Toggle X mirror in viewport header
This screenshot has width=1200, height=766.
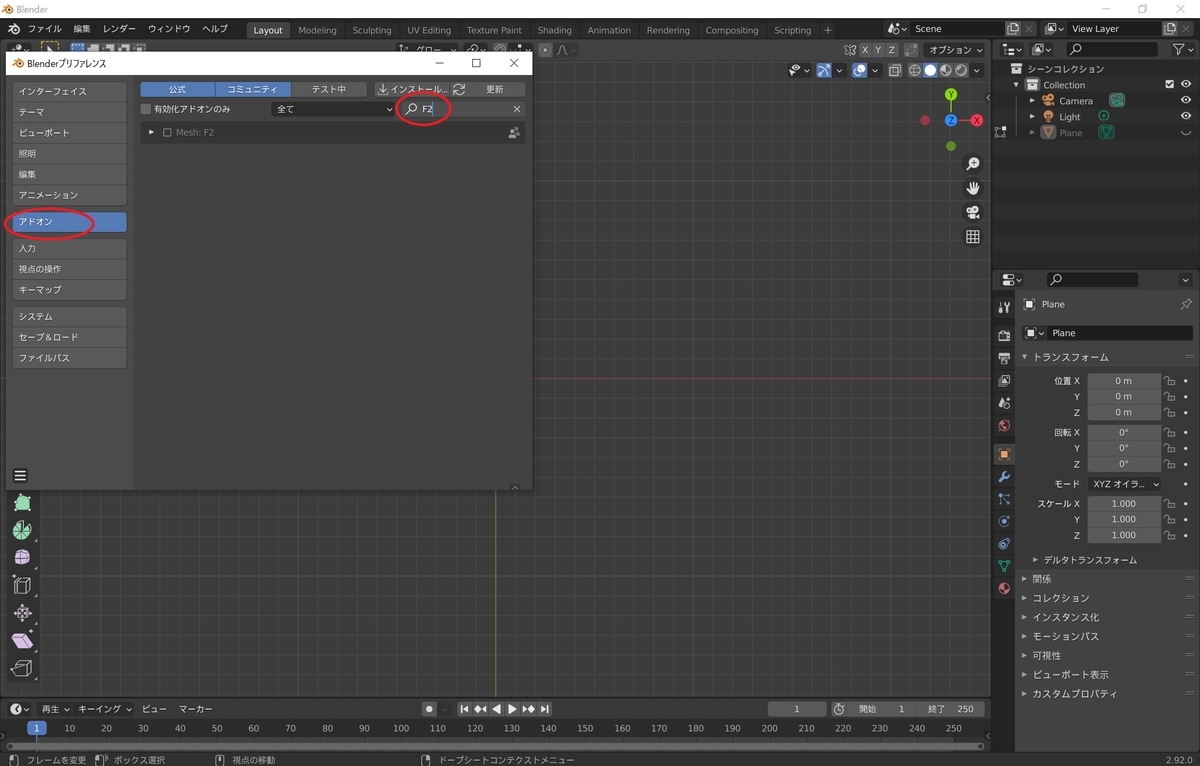coord(865,50)
